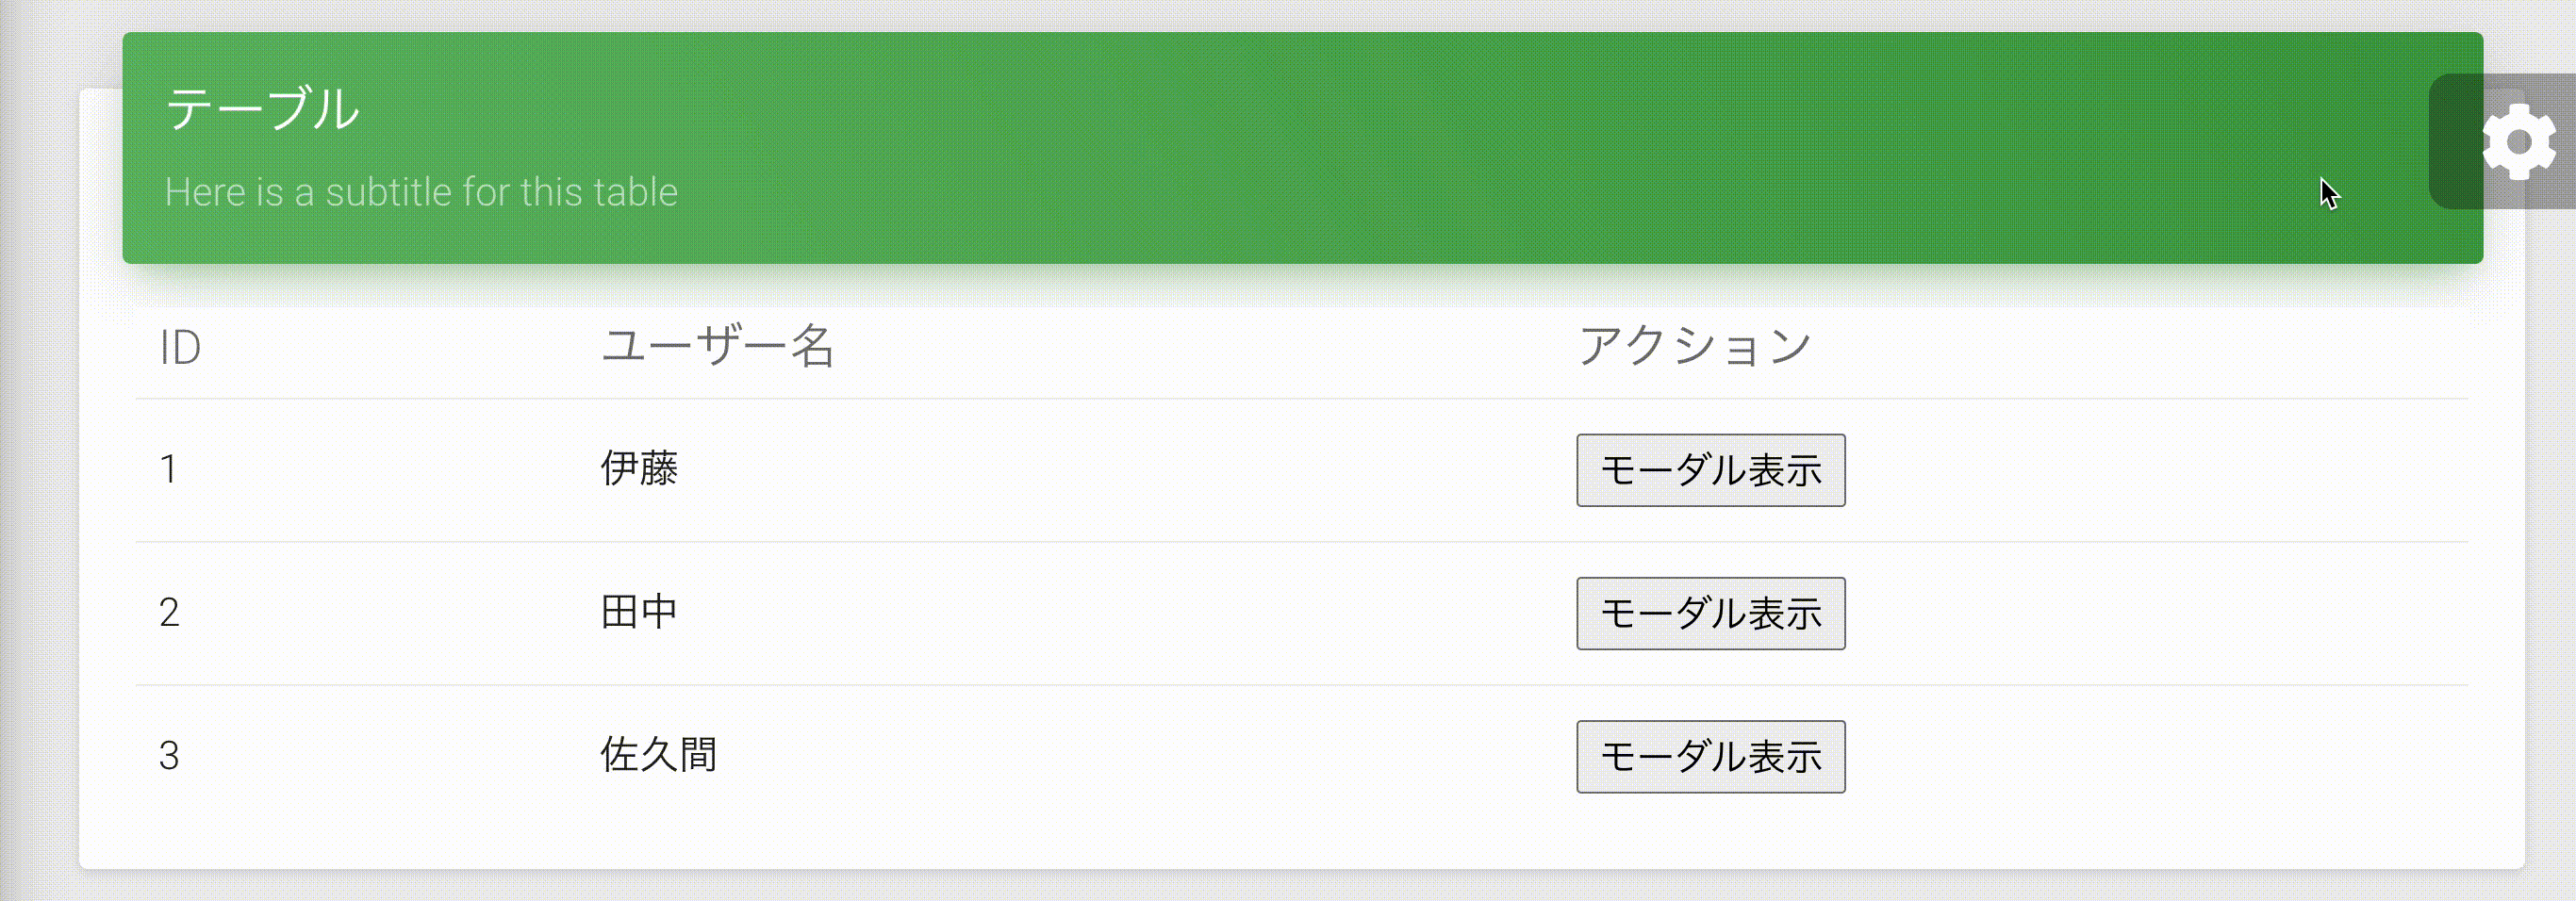Click the name 田中 in row two
The image size is (2576, 901).
(641, 611)
